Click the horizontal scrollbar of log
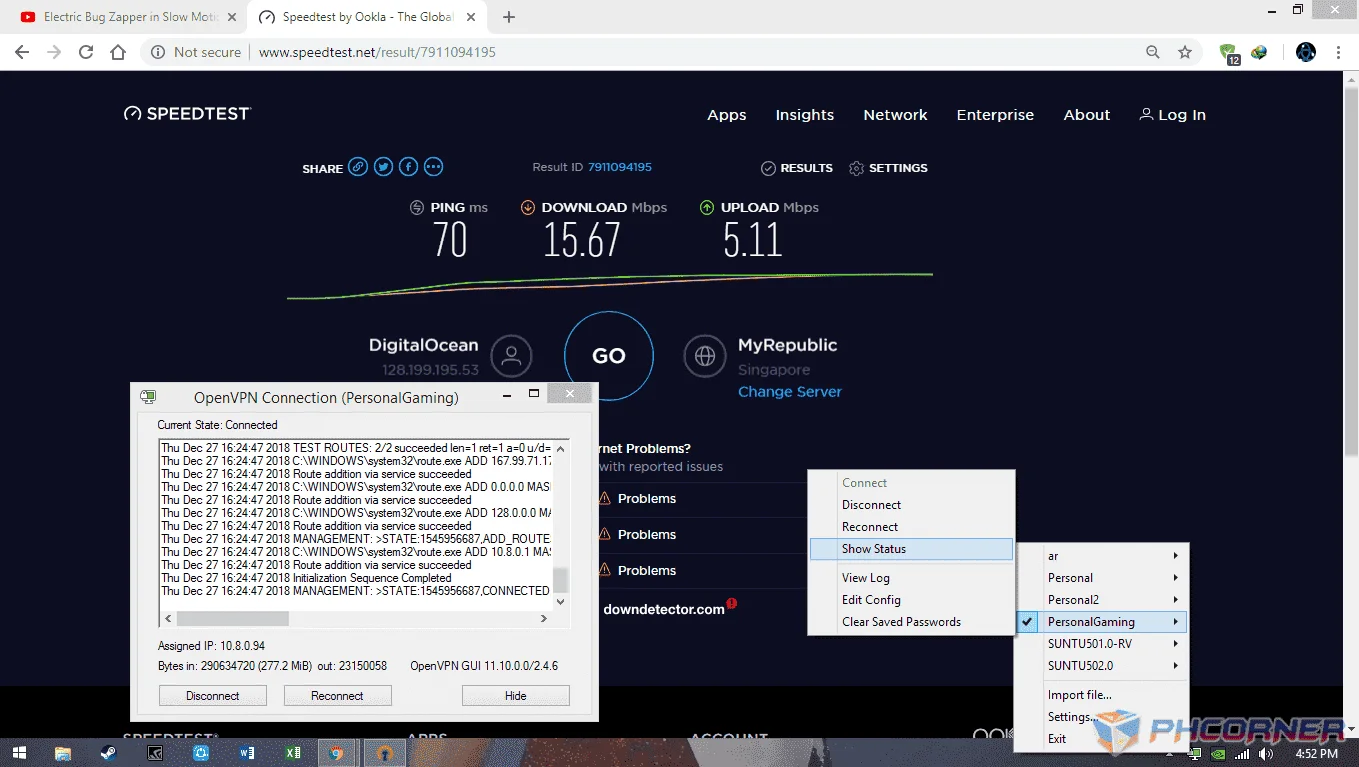 tap(359, 618)
